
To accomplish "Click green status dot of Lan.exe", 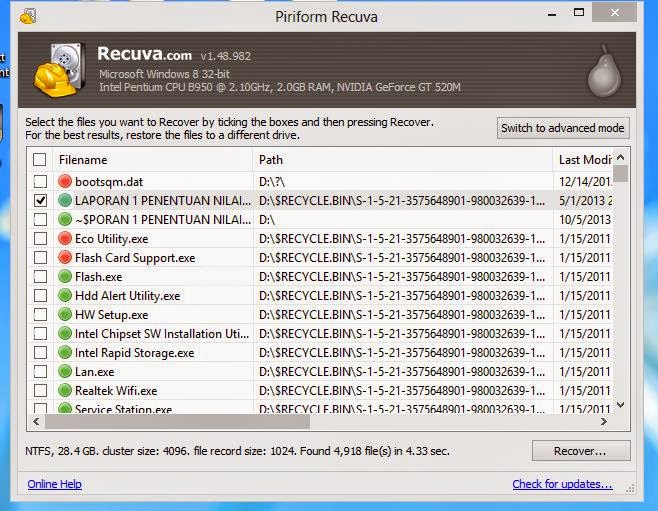I will pos(65,371).
